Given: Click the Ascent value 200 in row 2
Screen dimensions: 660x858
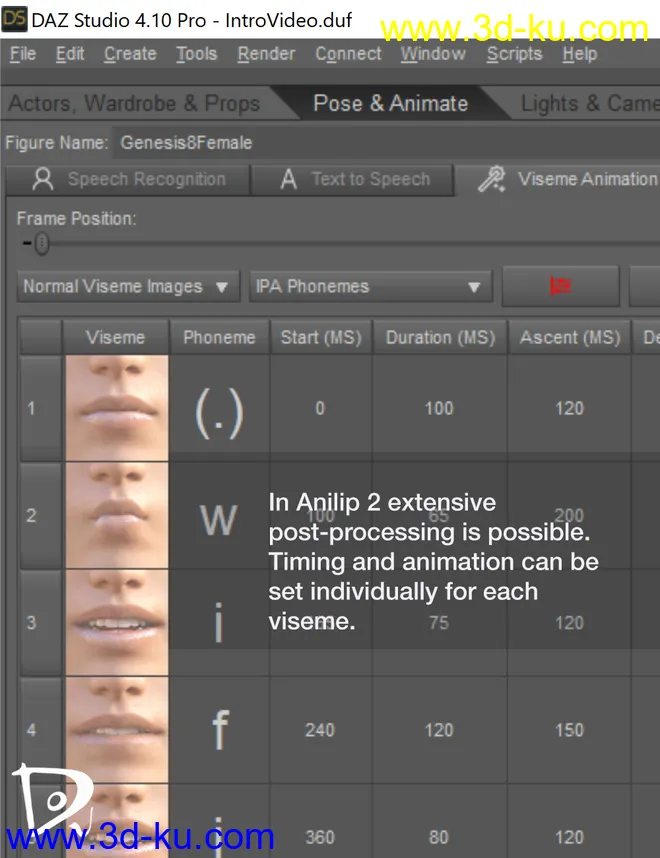Looking at the screenshot, I should click(x=569, y=515).
